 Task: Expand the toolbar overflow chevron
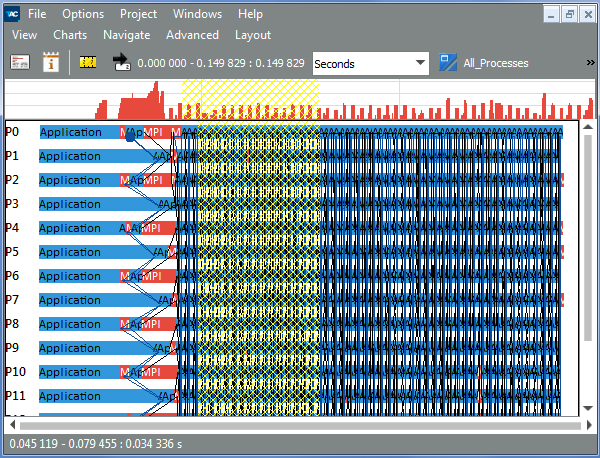click(589, 63)
